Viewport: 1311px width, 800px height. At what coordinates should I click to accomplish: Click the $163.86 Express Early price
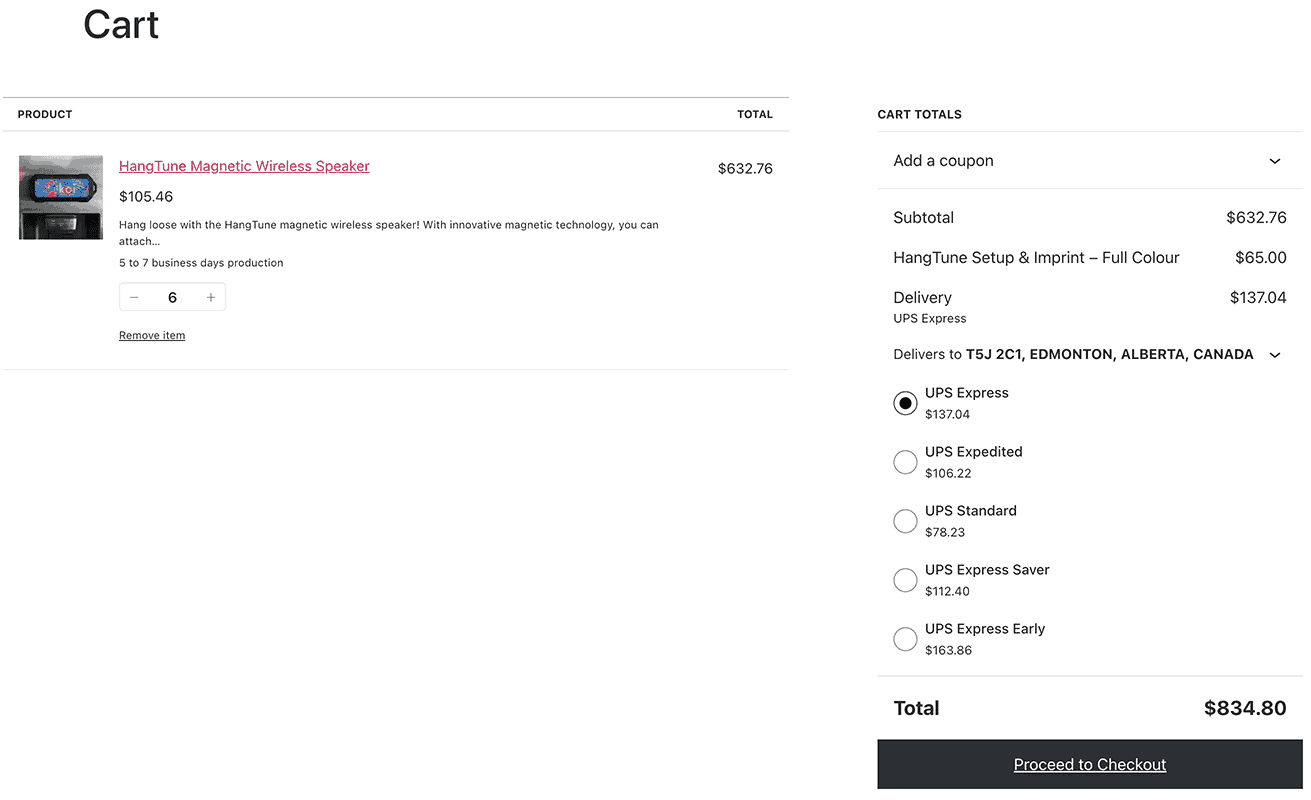click(x=948, y=650)
